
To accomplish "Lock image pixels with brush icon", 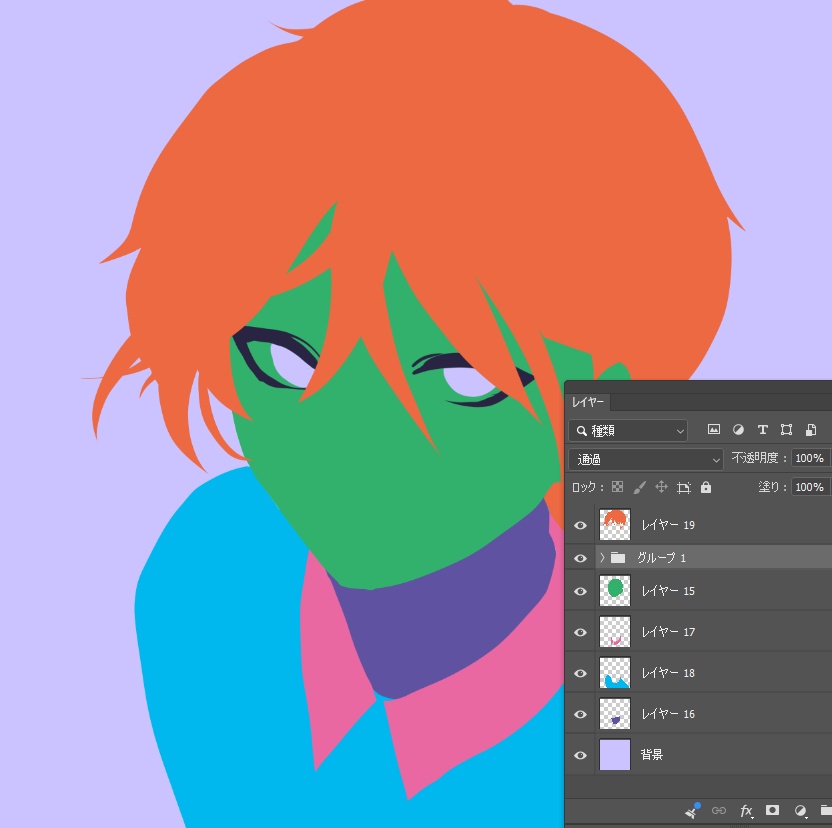I will 639,487.
